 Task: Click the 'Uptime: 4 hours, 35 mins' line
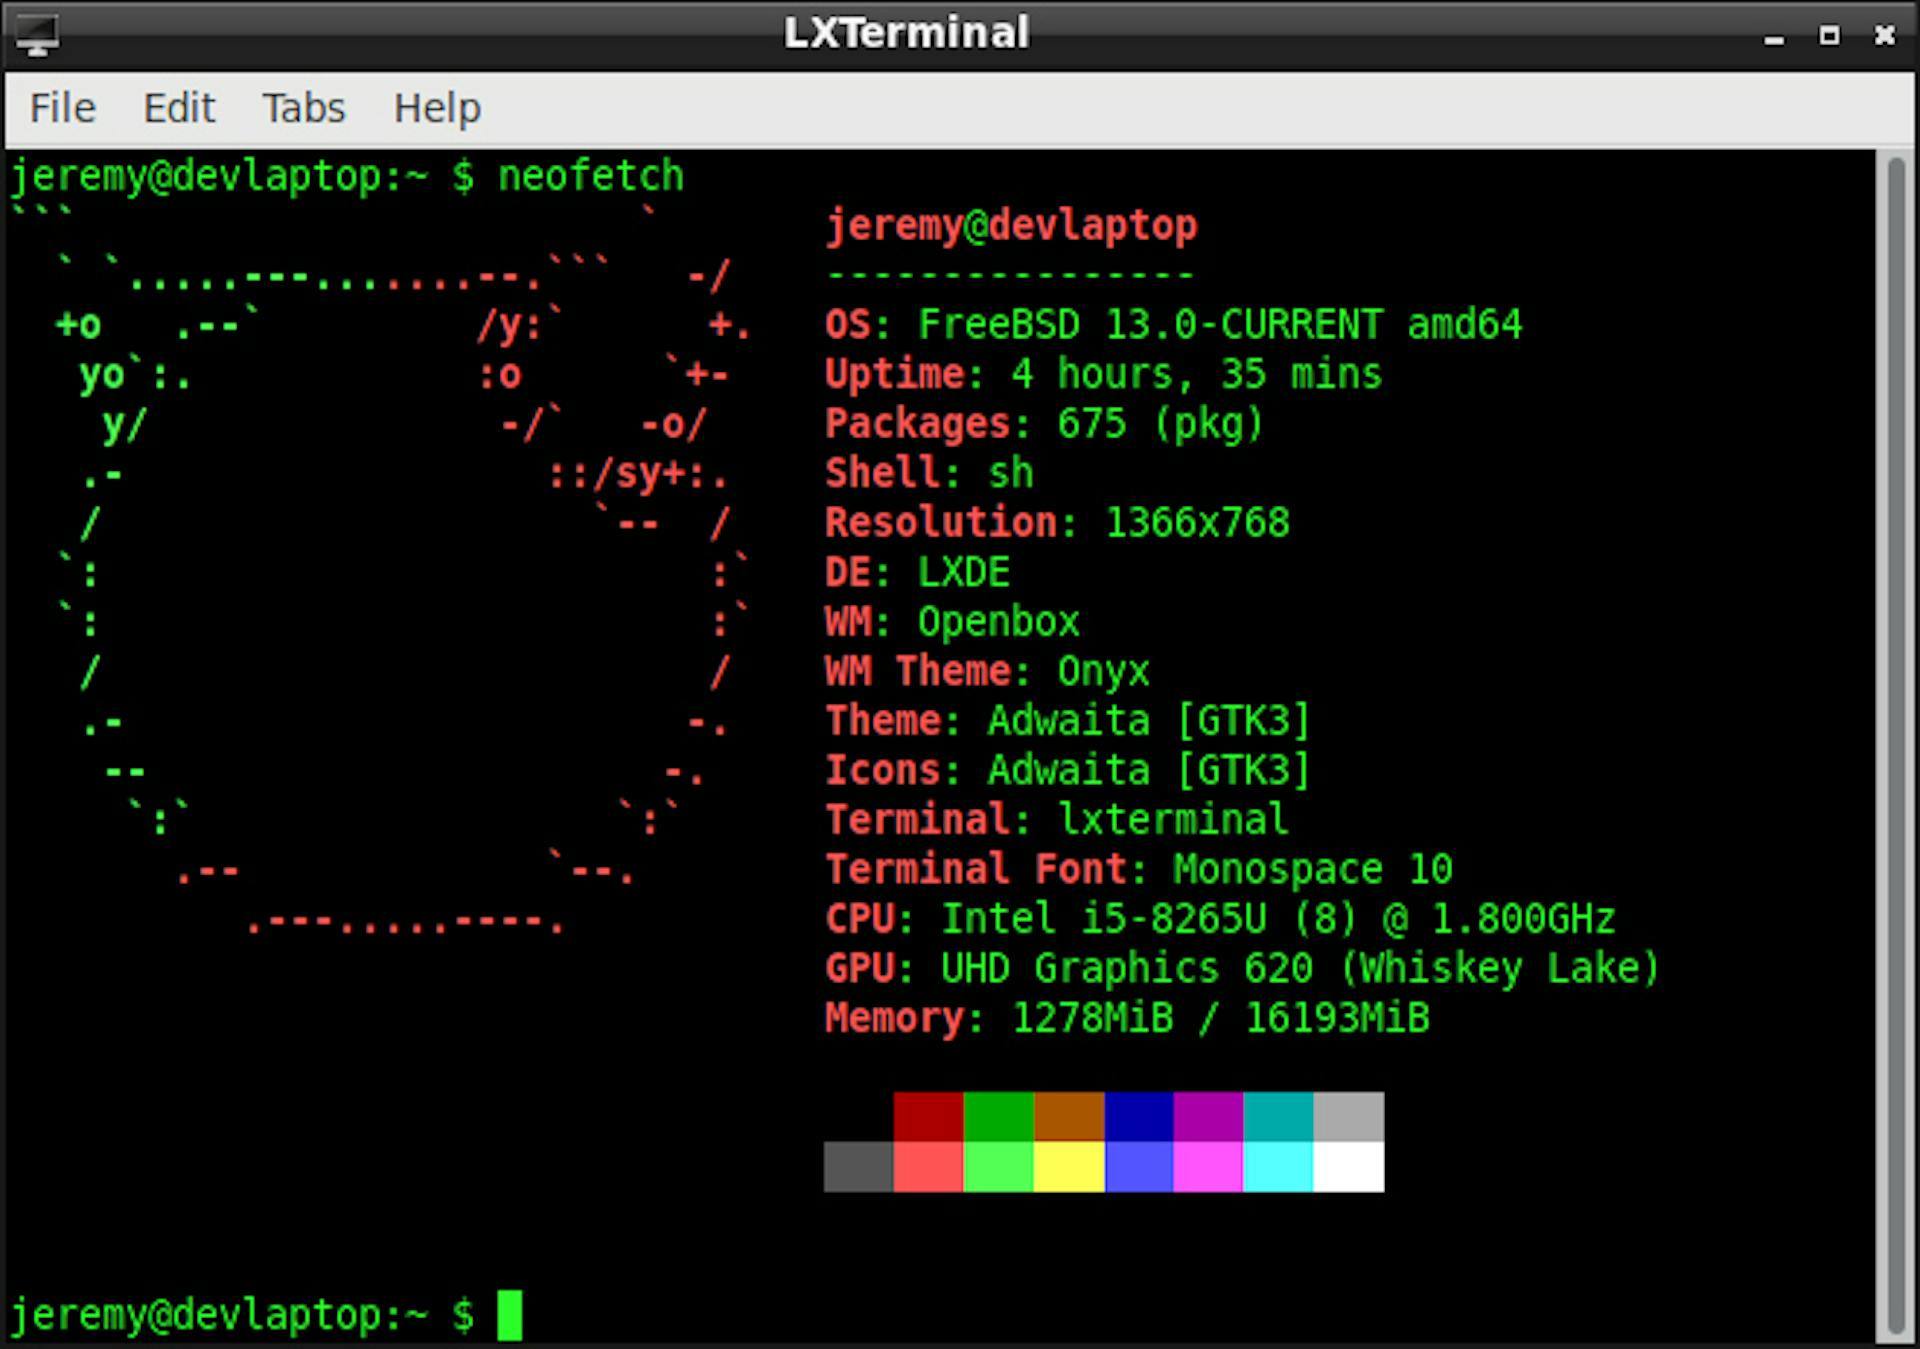1103,374
